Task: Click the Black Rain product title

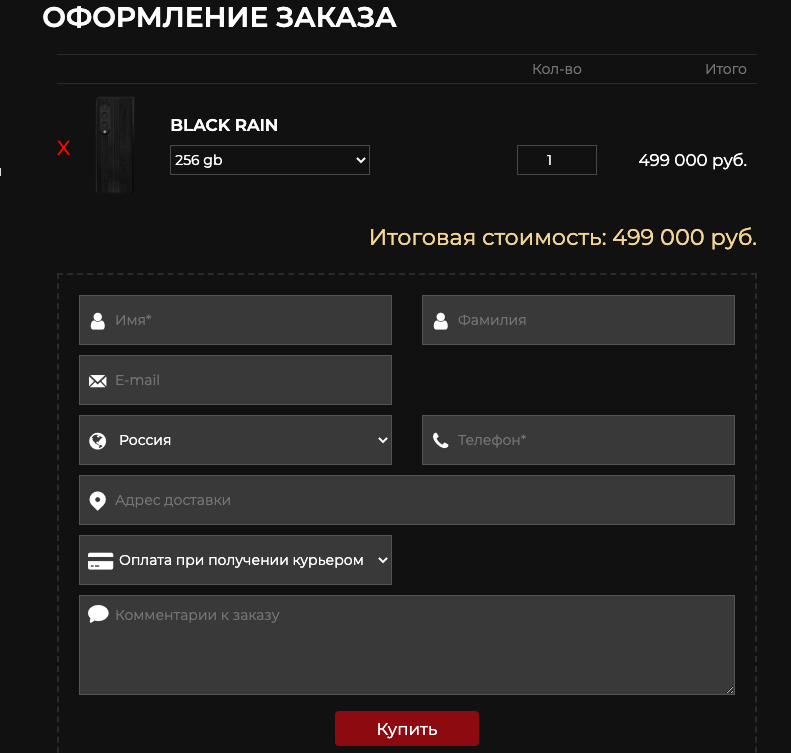Action: coord(224,126)
